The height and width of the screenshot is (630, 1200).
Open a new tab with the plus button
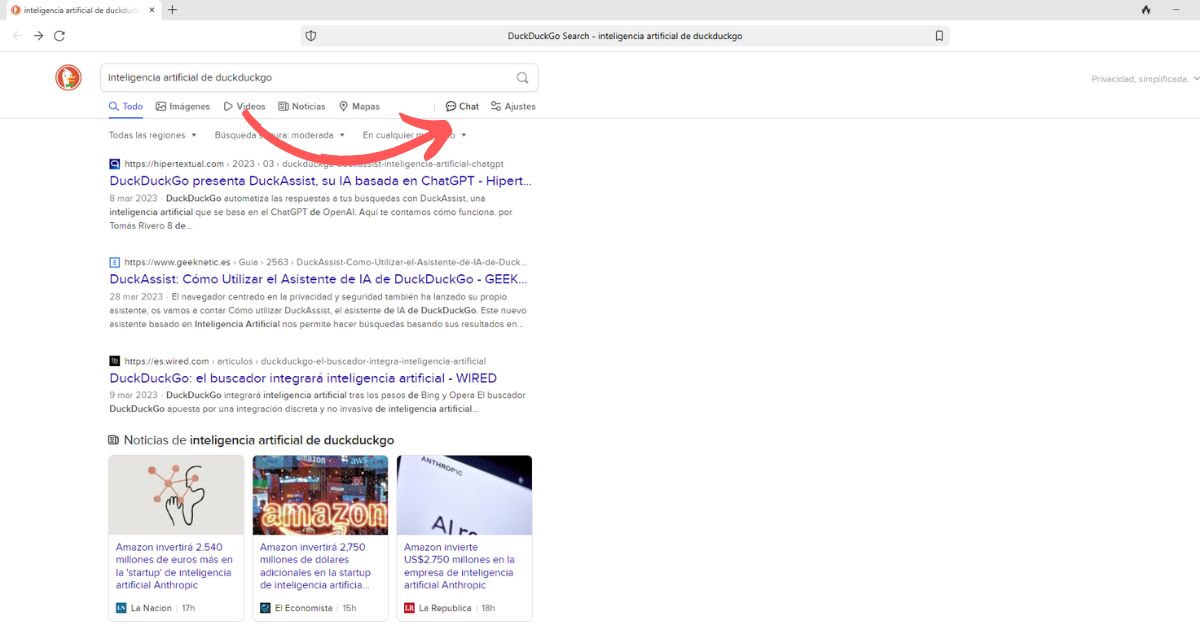[173, 10]
